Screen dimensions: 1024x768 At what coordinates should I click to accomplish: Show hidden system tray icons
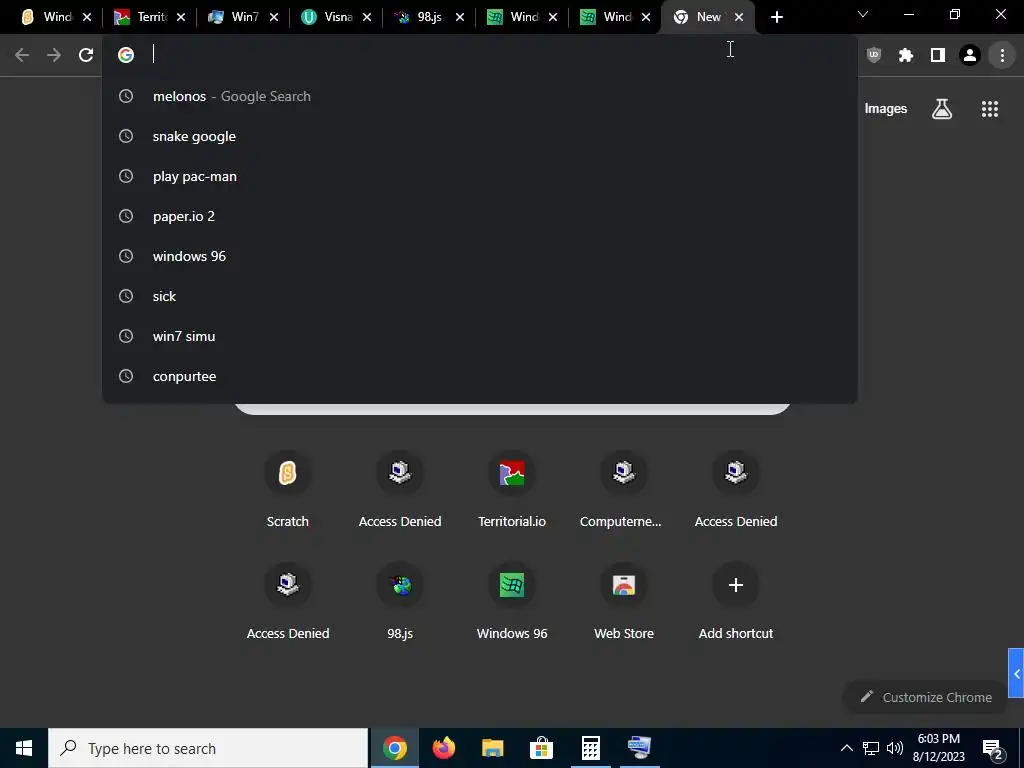(846, 748)
